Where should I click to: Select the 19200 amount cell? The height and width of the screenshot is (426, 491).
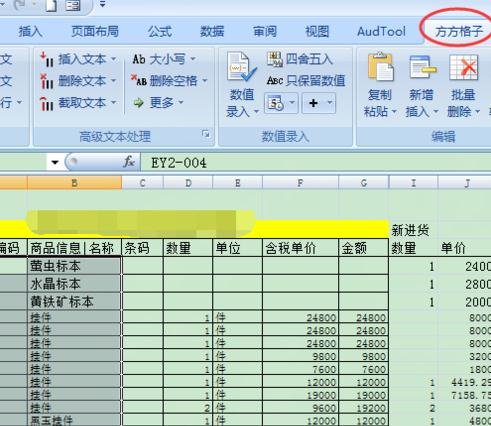coord(363,408)
